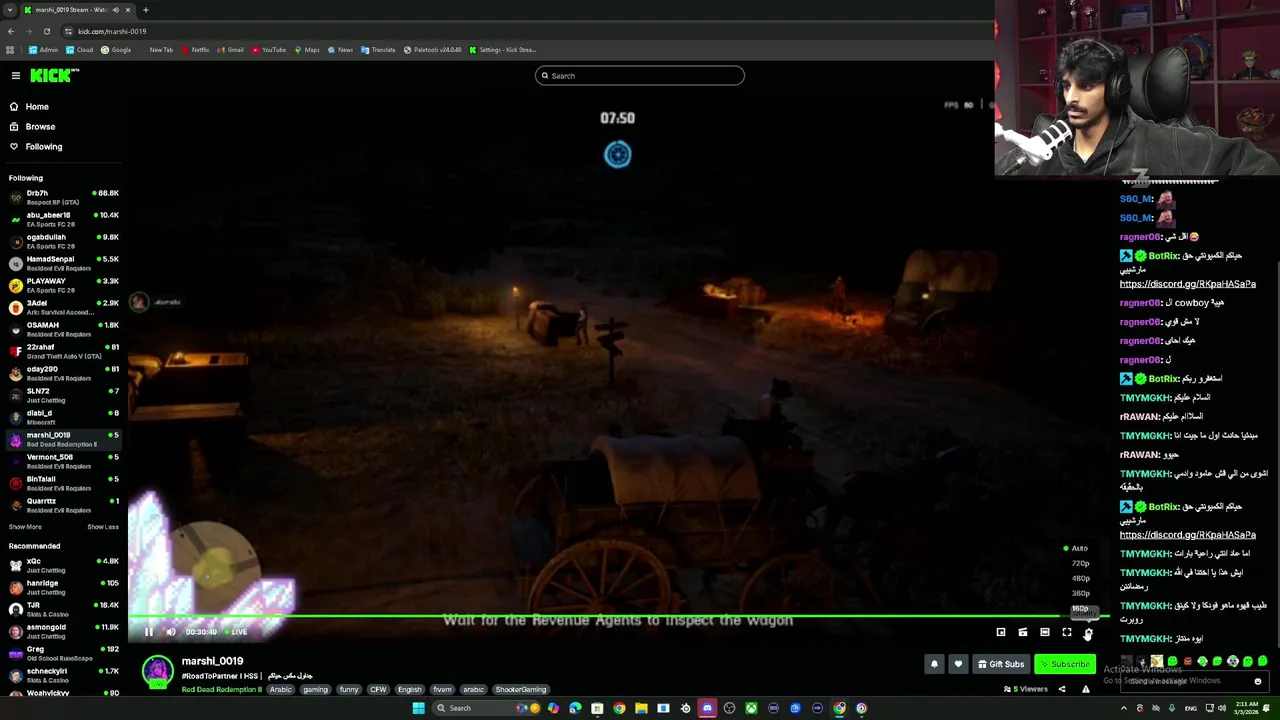This screenshot has height=720, width=1280.
Task: Enter fullscreen on the video player
Action: 1067,632
